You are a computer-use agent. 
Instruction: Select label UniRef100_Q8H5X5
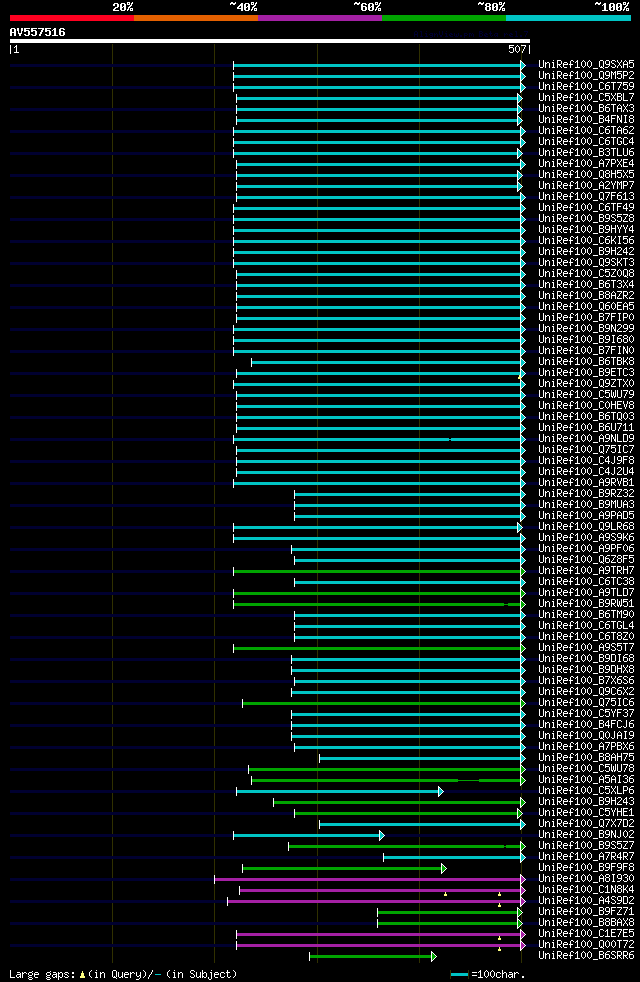pos(586,175)
